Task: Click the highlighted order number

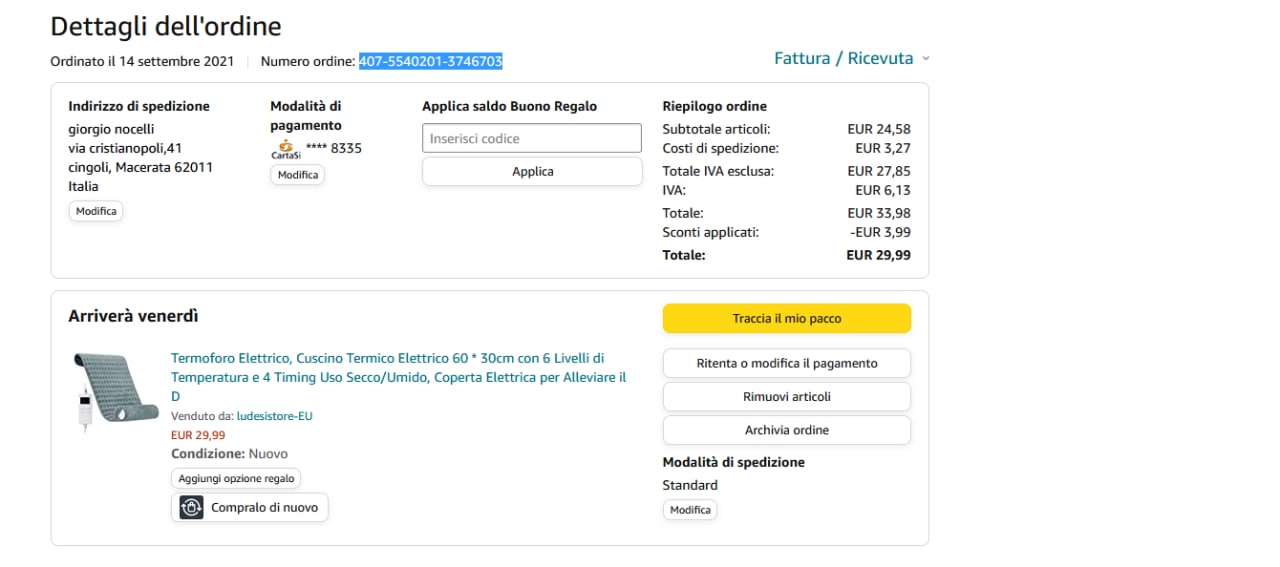Action: tap(430, 61)
